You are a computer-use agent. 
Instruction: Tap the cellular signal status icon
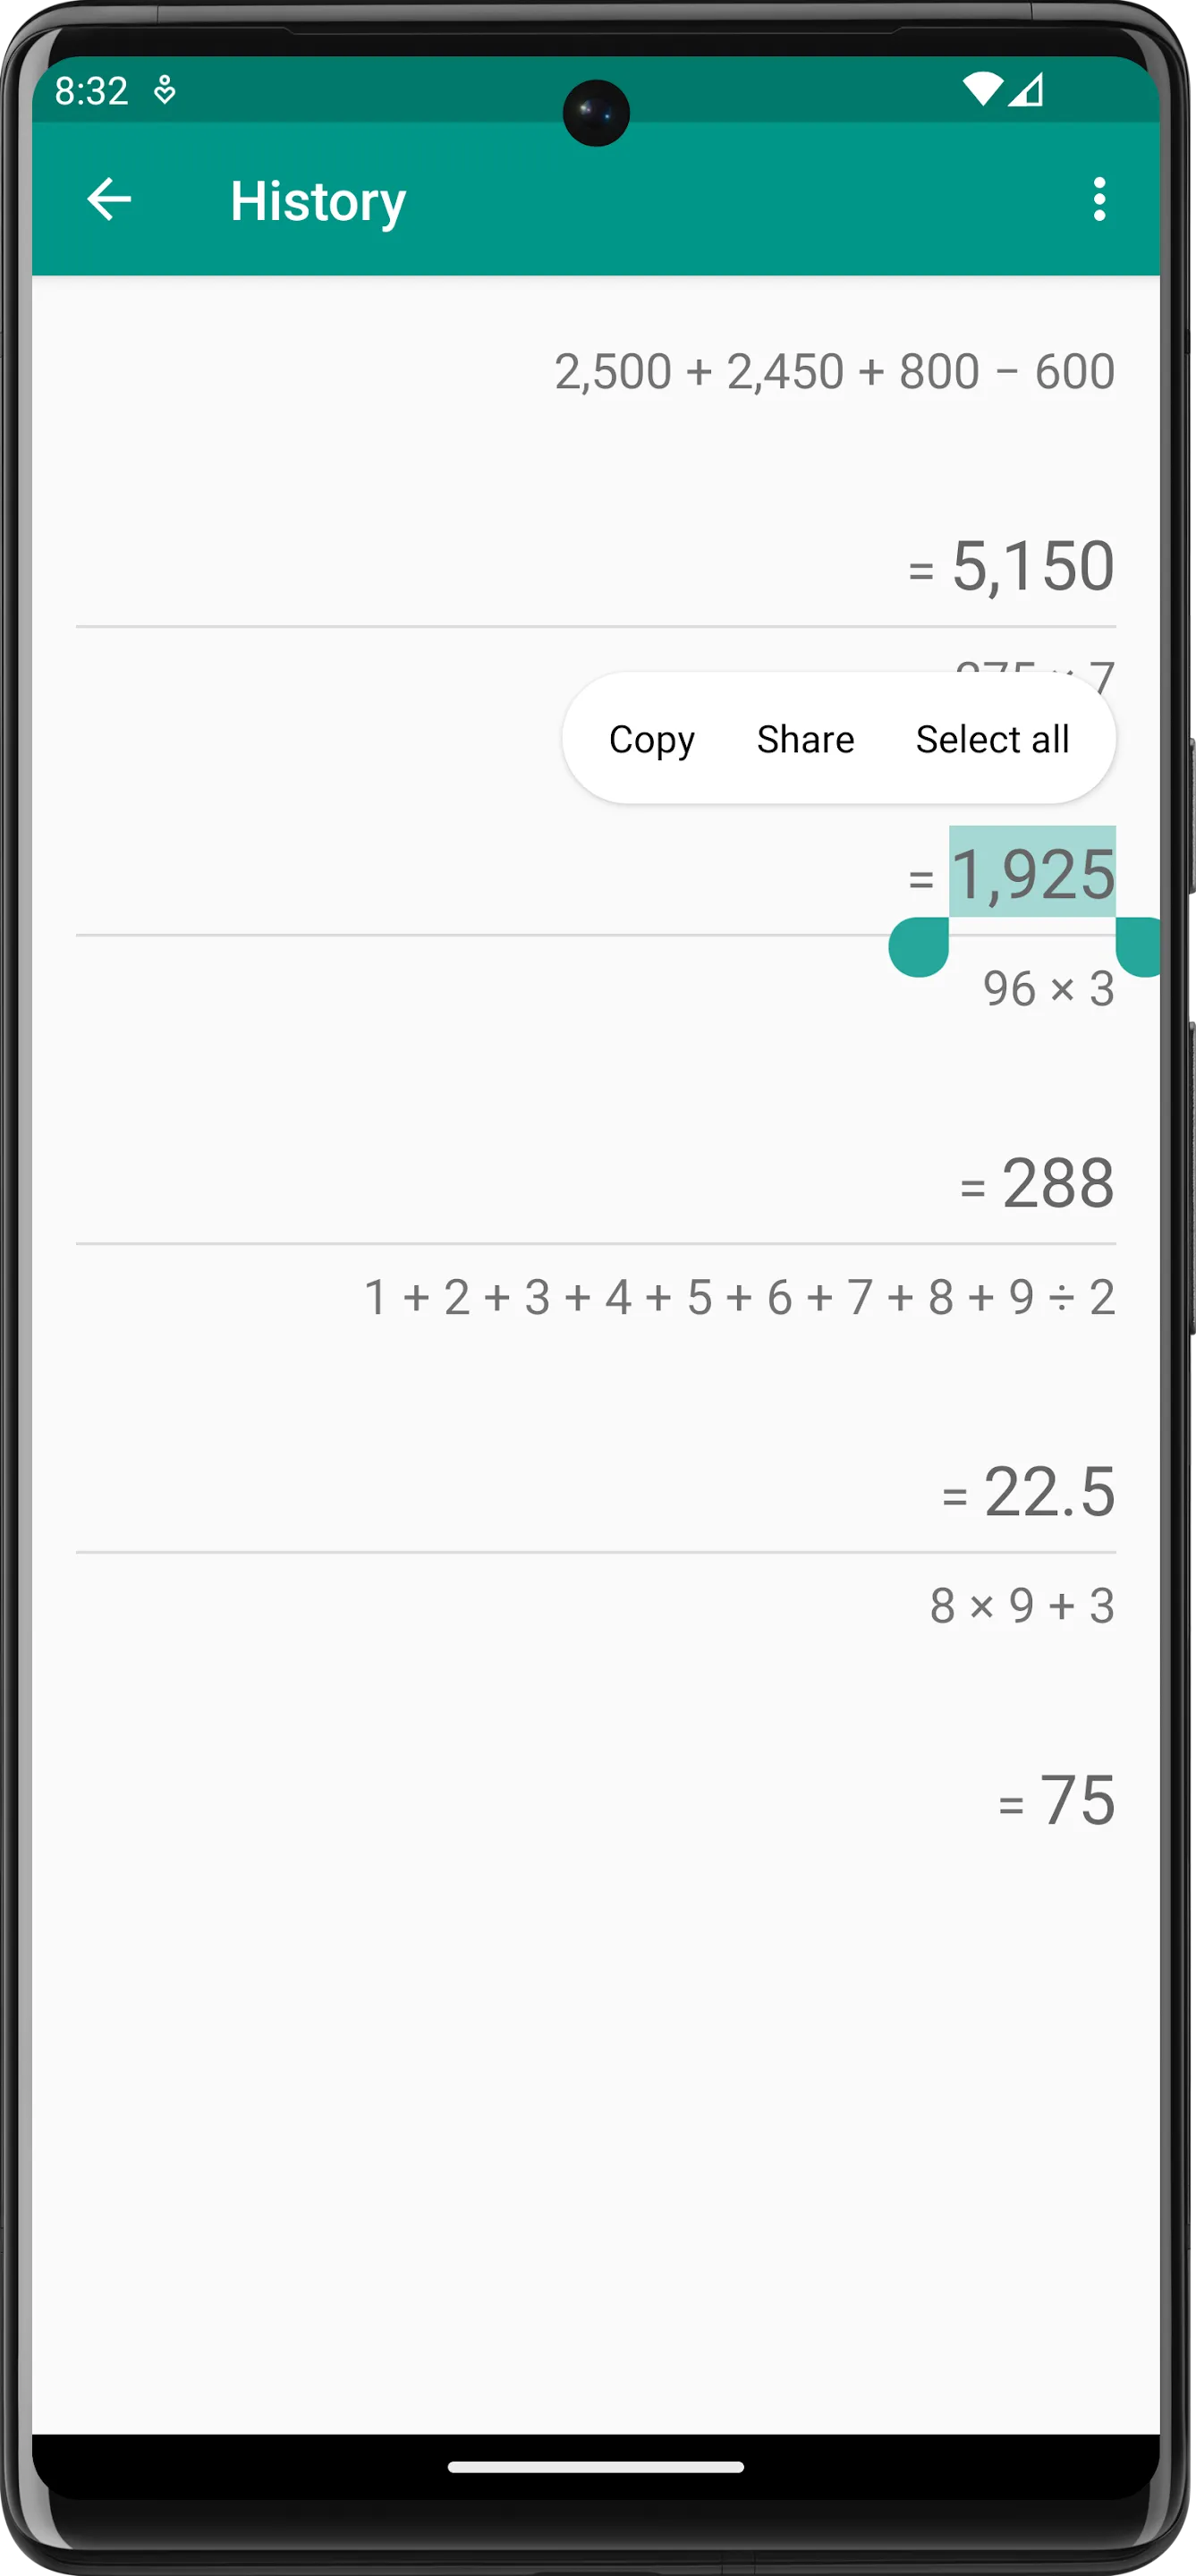click(1026, 90)
